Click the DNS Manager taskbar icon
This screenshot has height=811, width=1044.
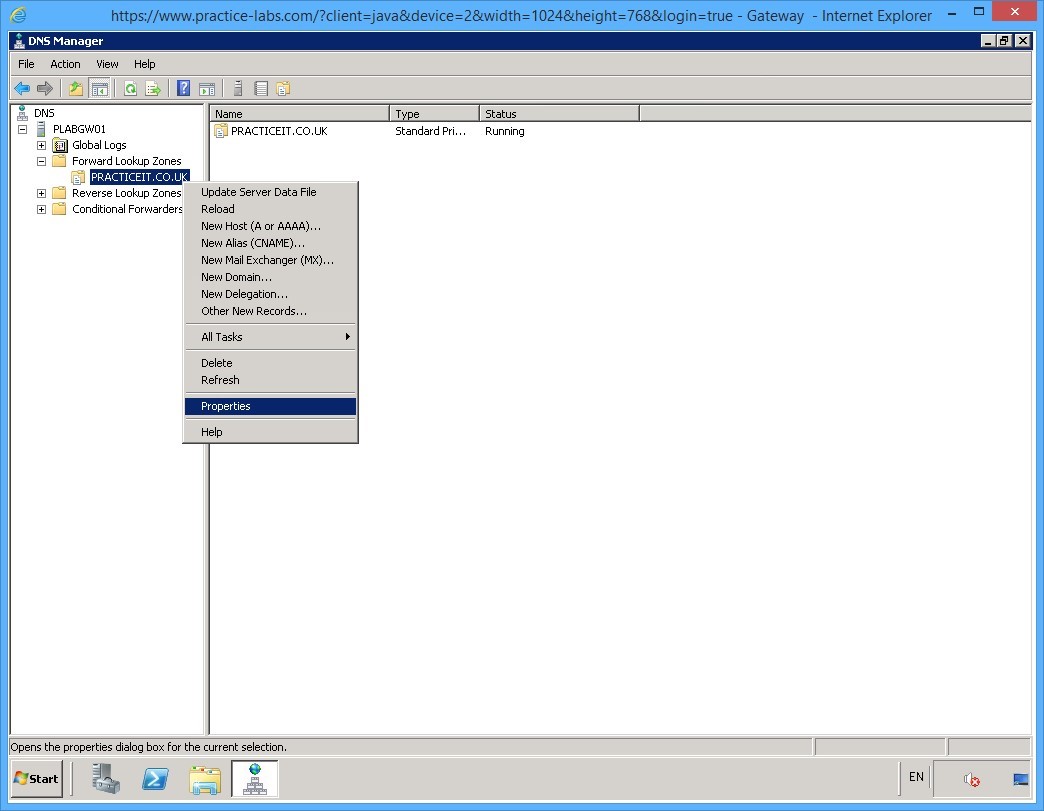[x=255, y=779]
